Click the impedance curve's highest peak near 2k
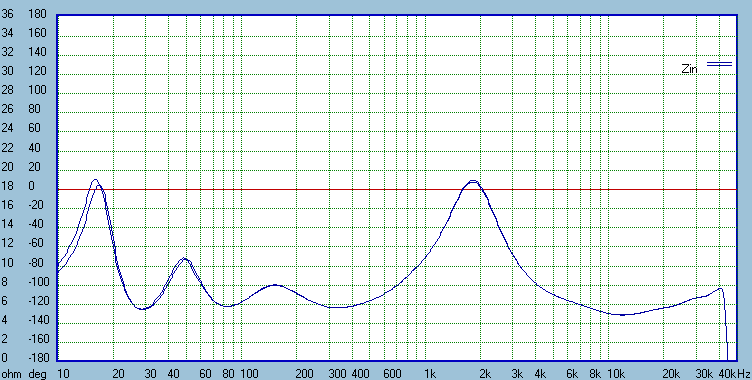 click(x=473, y=181)
